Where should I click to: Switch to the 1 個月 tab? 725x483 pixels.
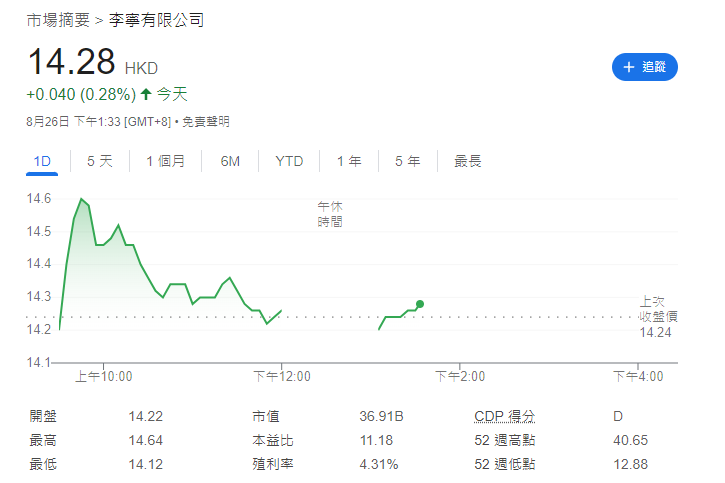coord(165,161)
